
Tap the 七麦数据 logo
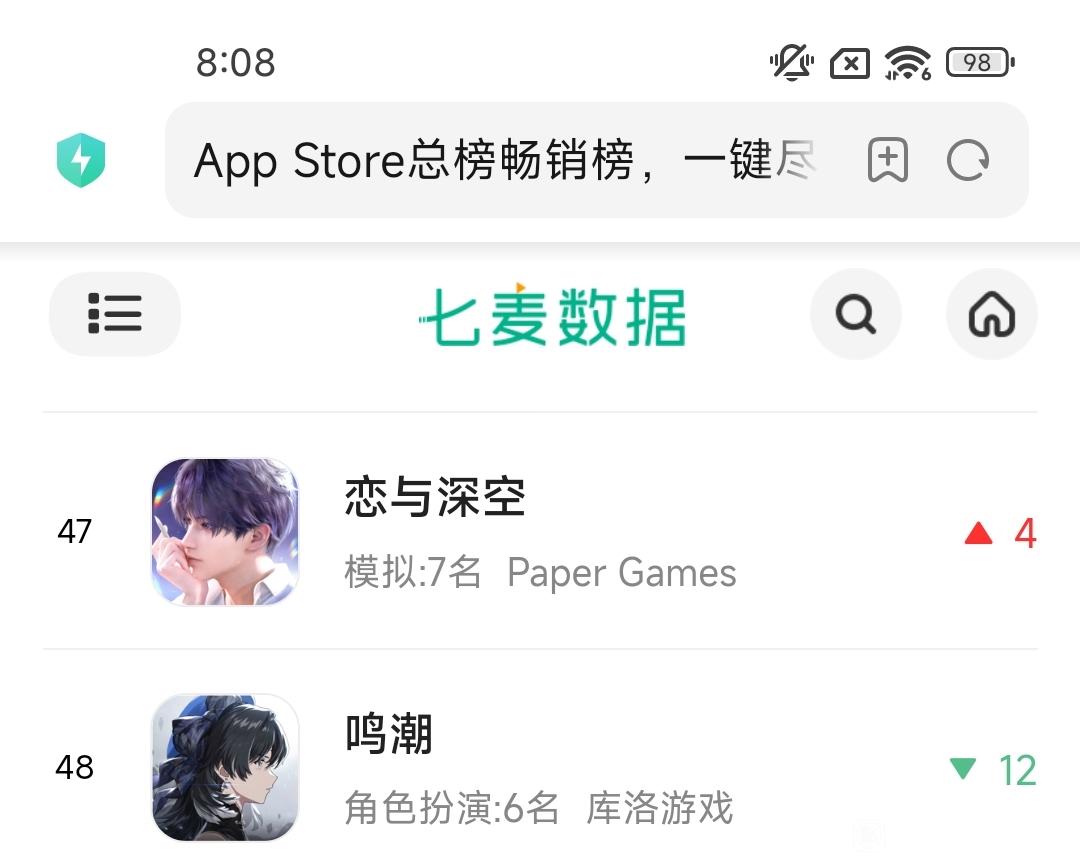552,315
